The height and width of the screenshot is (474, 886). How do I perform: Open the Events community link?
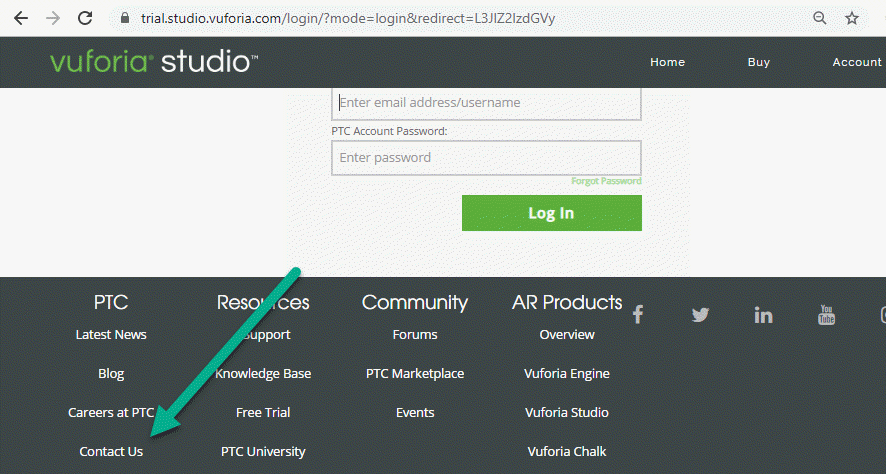click(415, 412)
